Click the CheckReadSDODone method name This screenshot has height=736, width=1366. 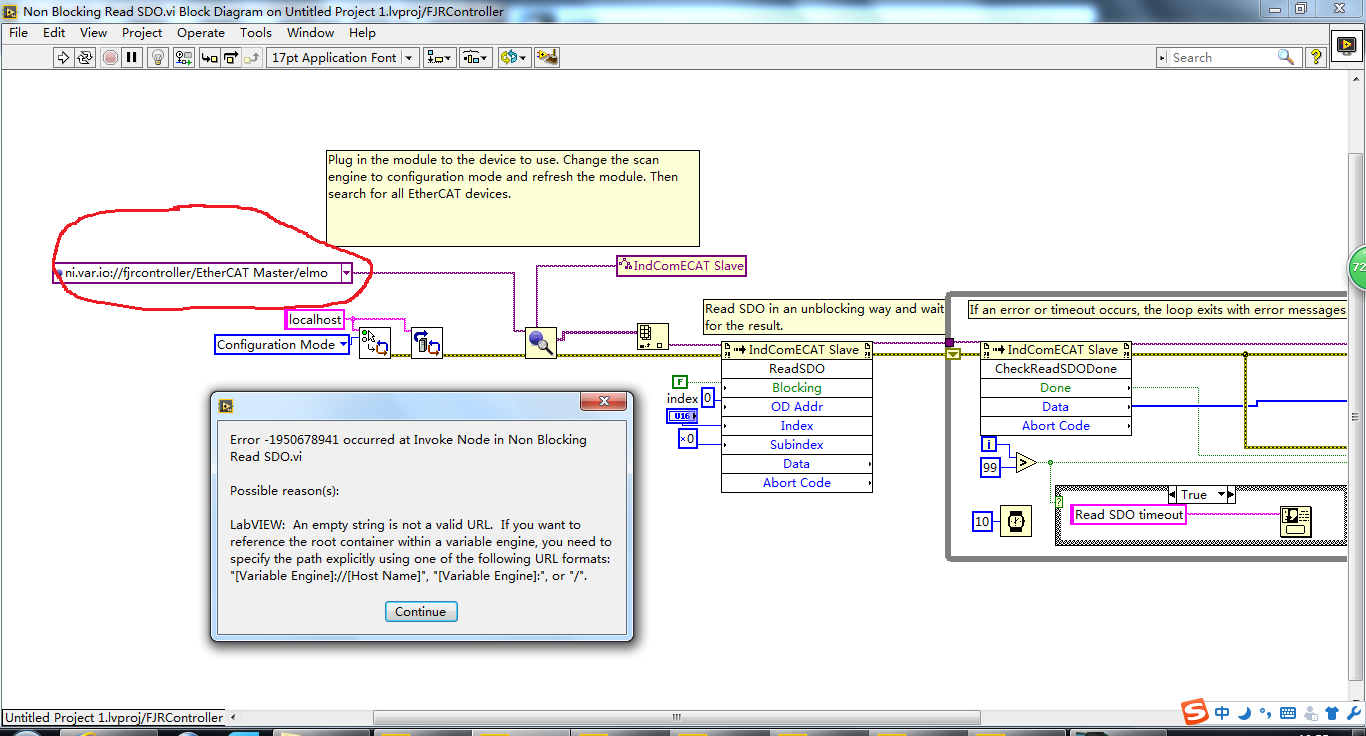1056,368
